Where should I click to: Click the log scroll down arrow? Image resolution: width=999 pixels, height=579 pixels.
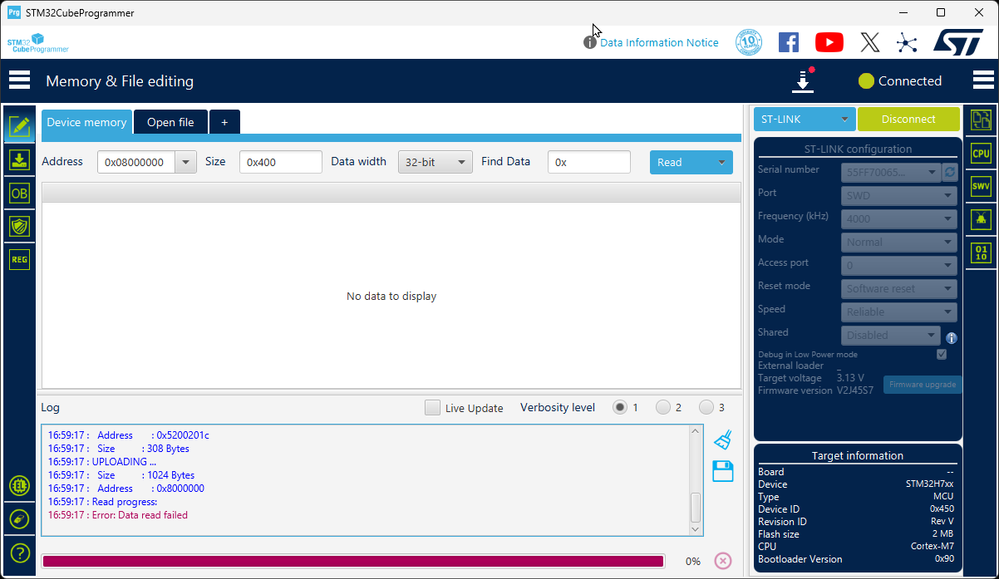pyautogui.click(x=695, y=529)
